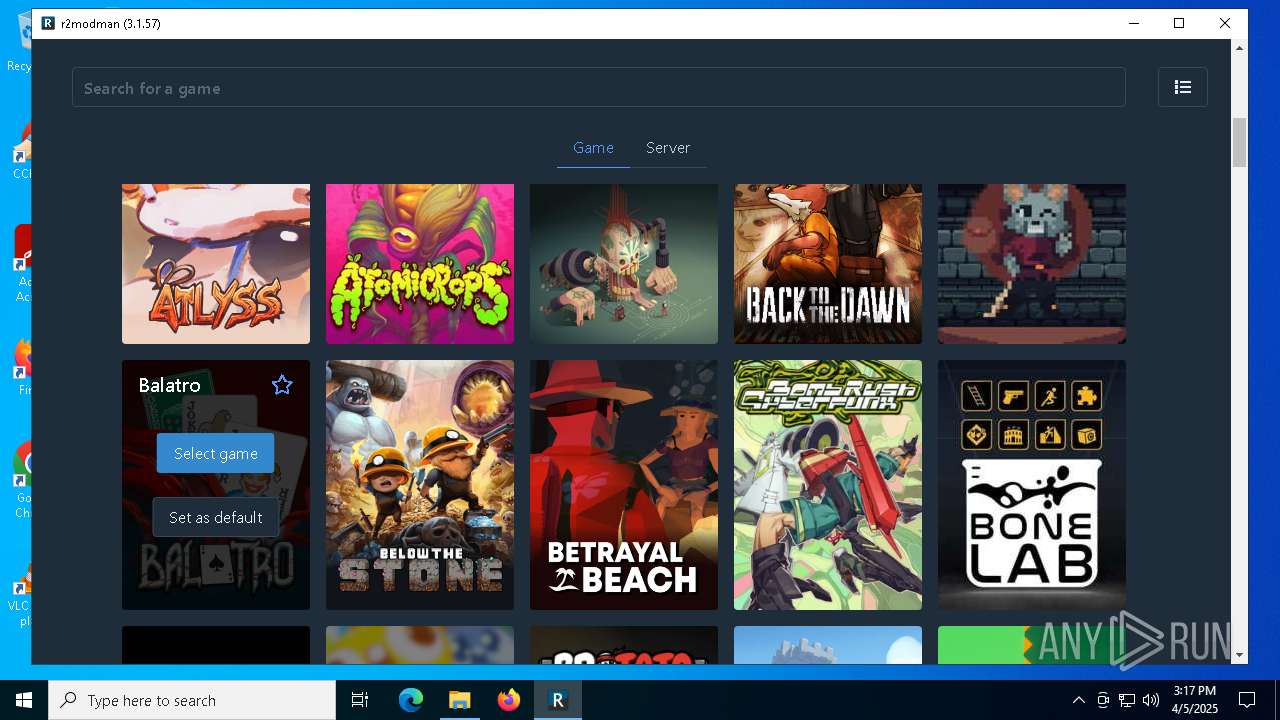1280x720 pixels.
Task: Open File Explorer from the taskbar
Action: (459, 700)
